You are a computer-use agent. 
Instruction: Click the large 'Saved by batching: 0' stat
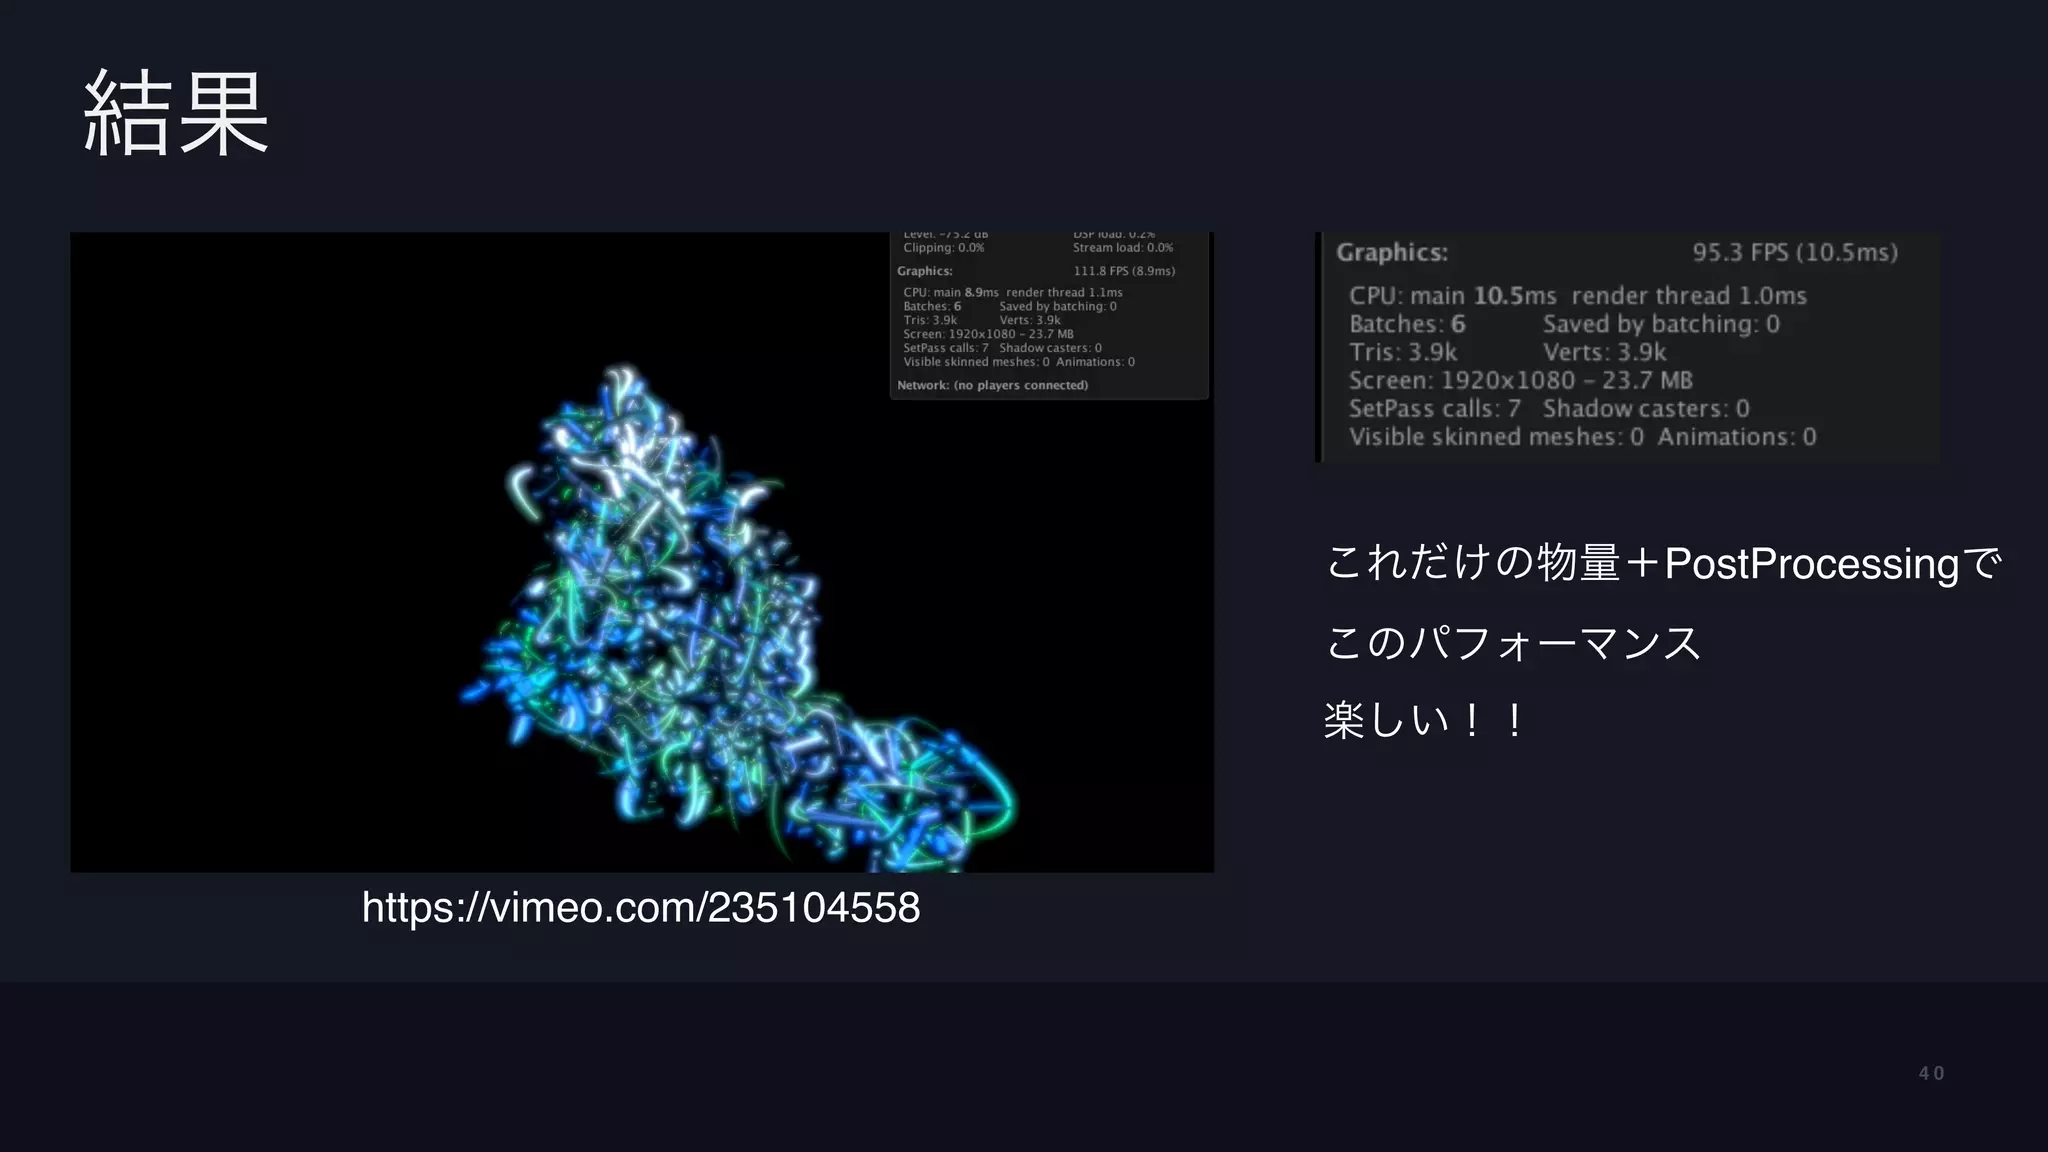point(1660,324)
